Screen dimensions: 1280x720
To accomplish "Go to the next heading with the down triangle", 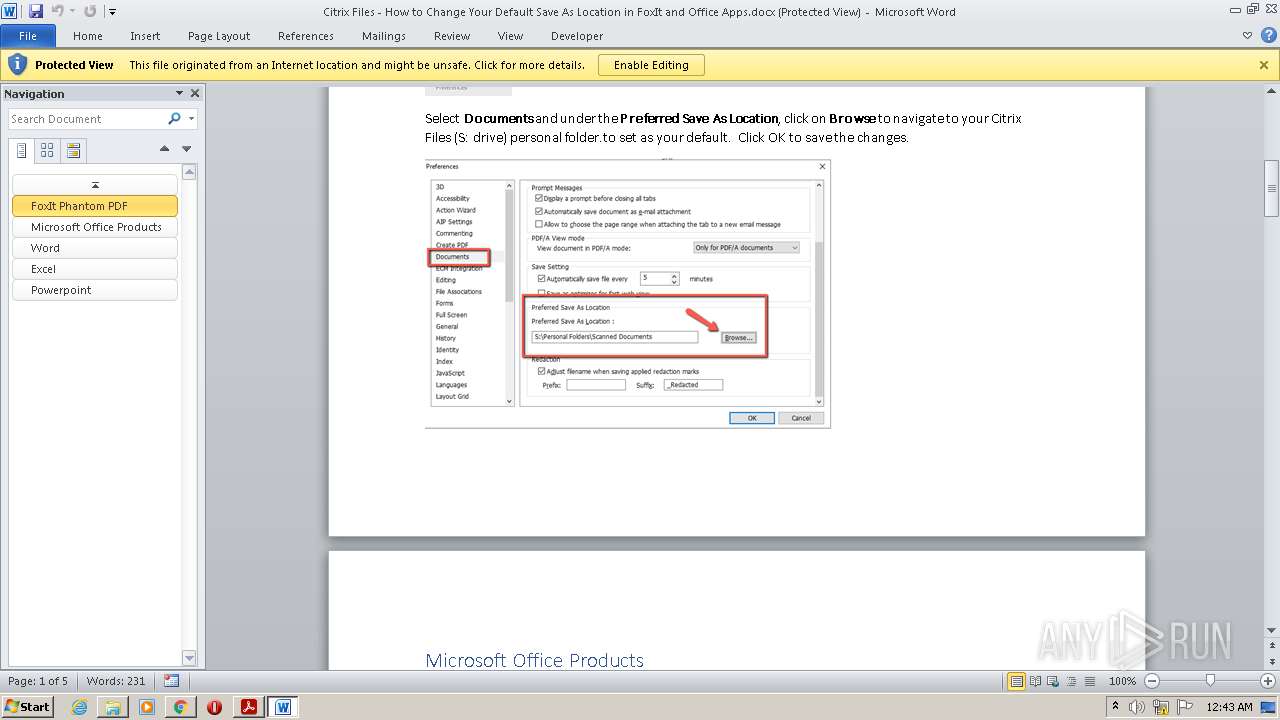I will click(186, 149).
